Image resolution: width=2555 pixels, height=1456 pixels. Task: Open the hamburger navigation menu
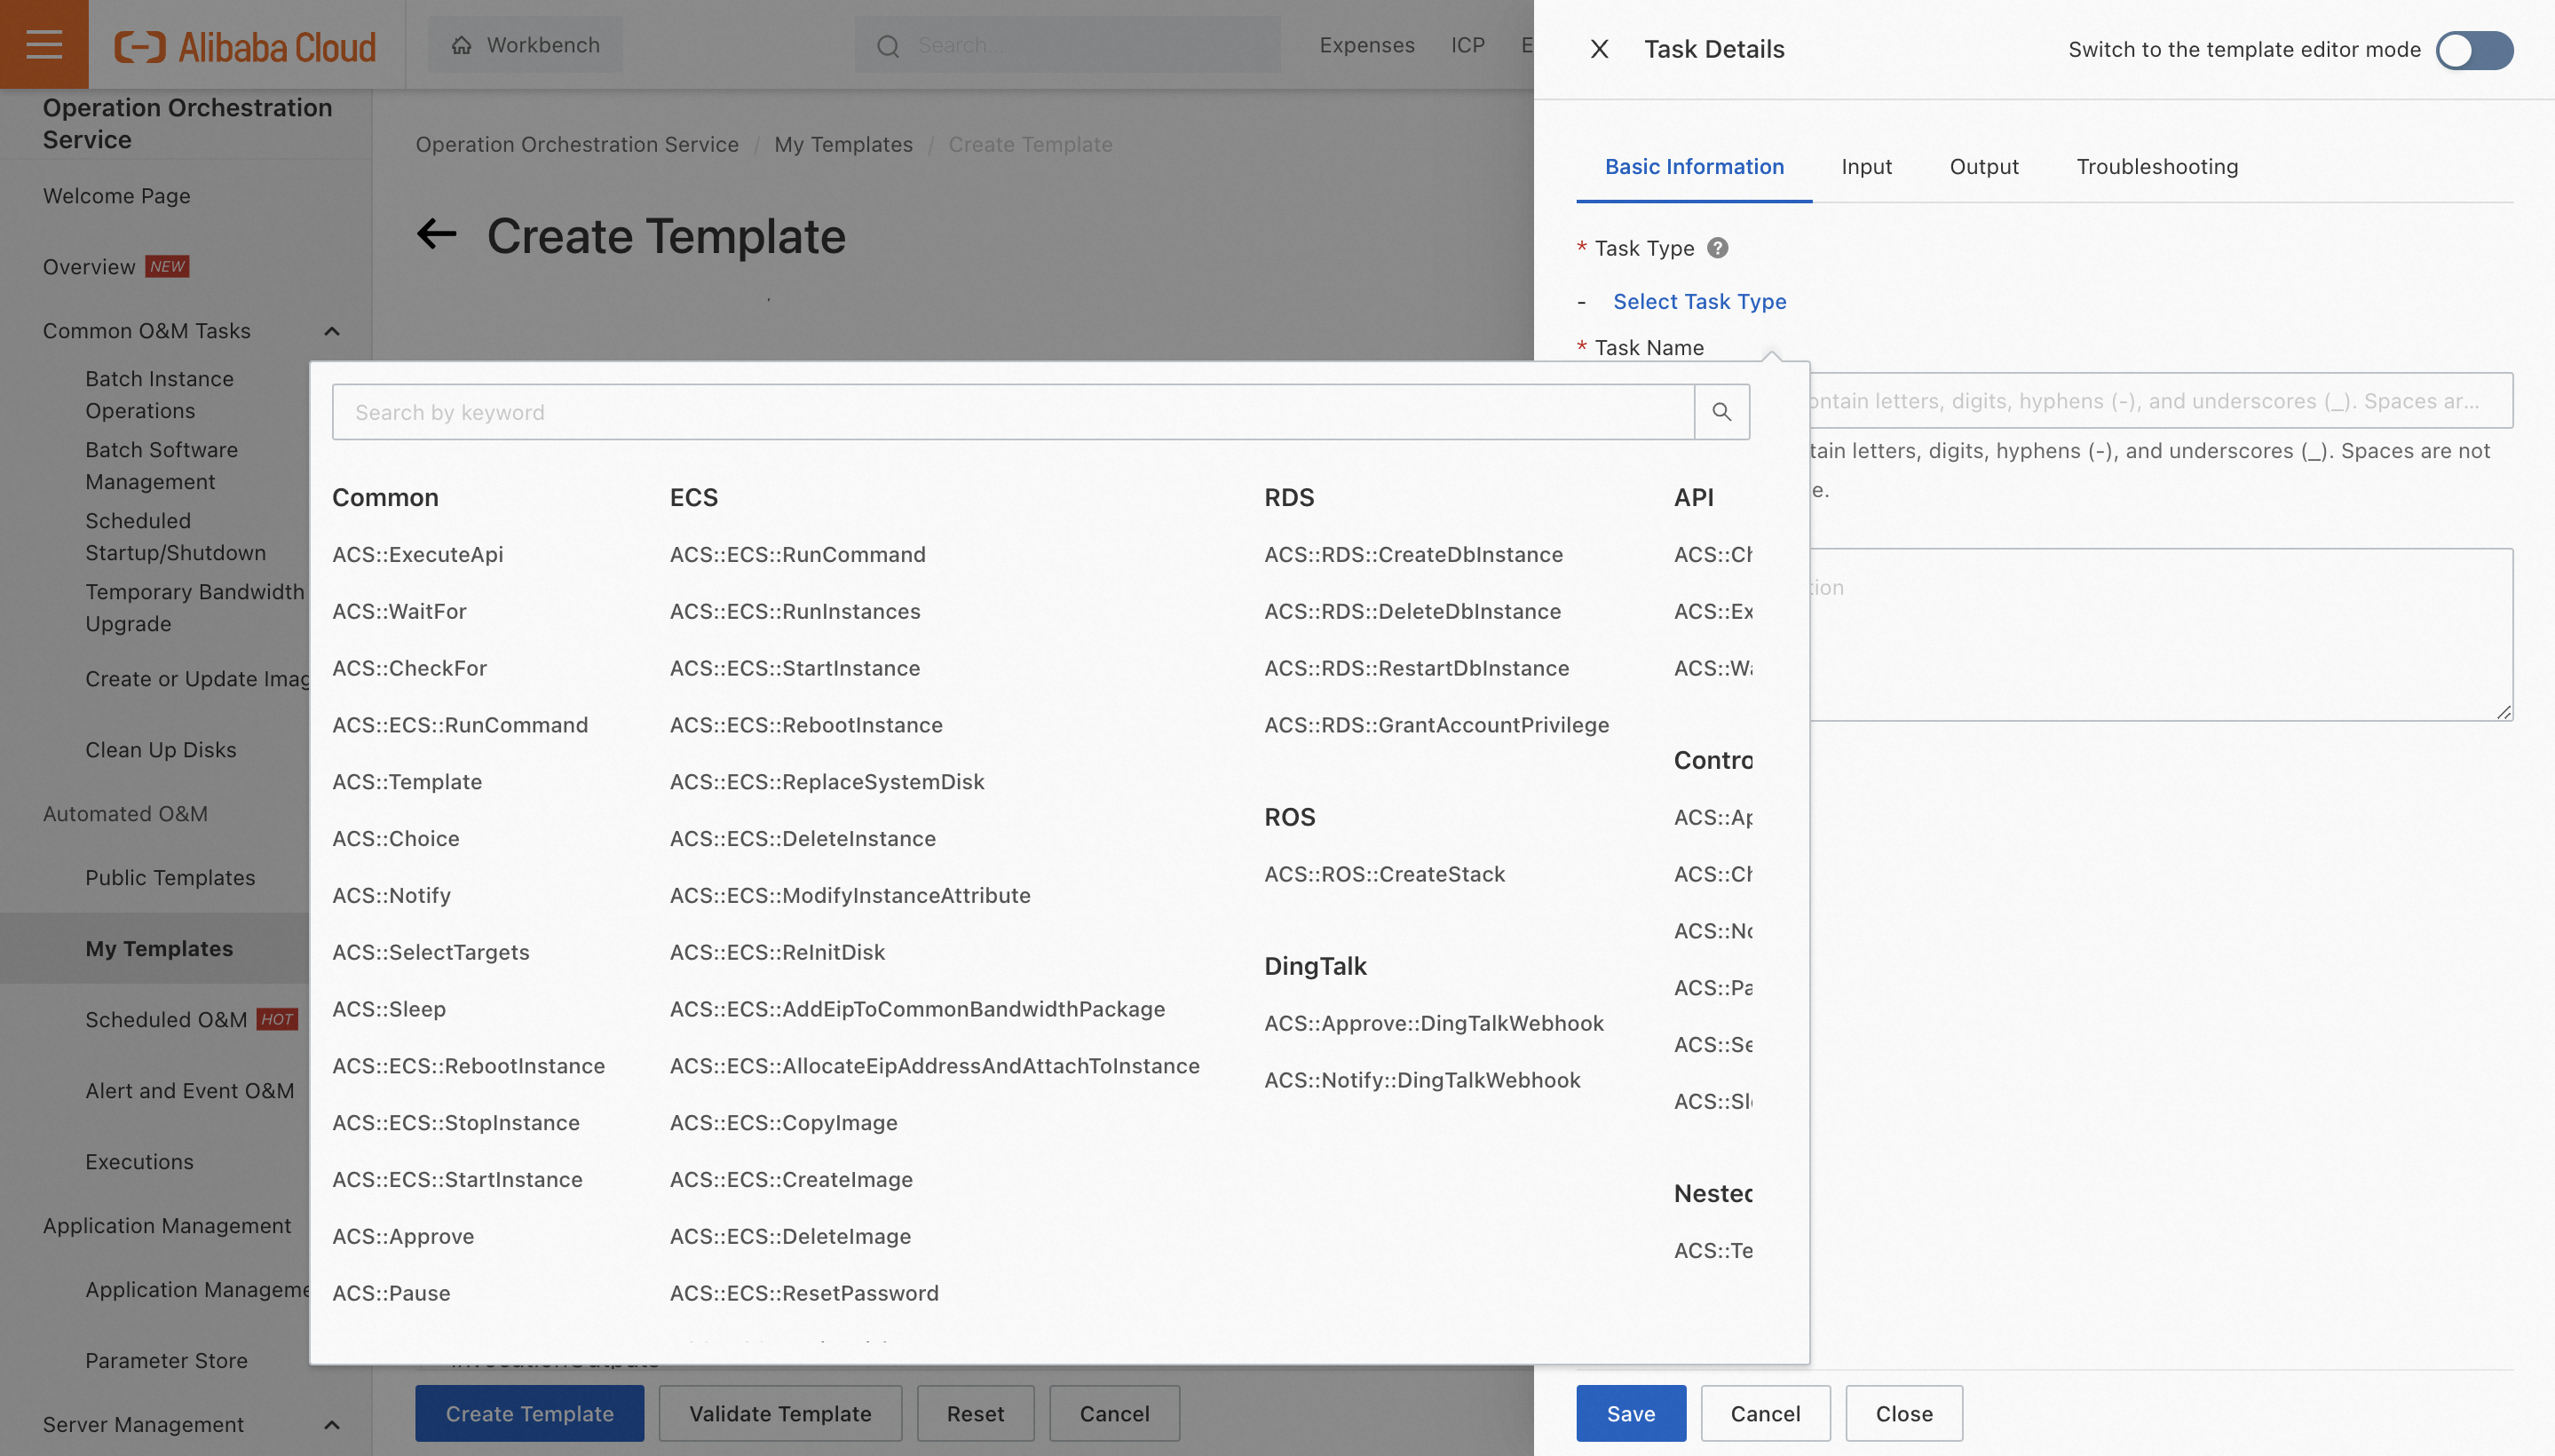(44, 44)
